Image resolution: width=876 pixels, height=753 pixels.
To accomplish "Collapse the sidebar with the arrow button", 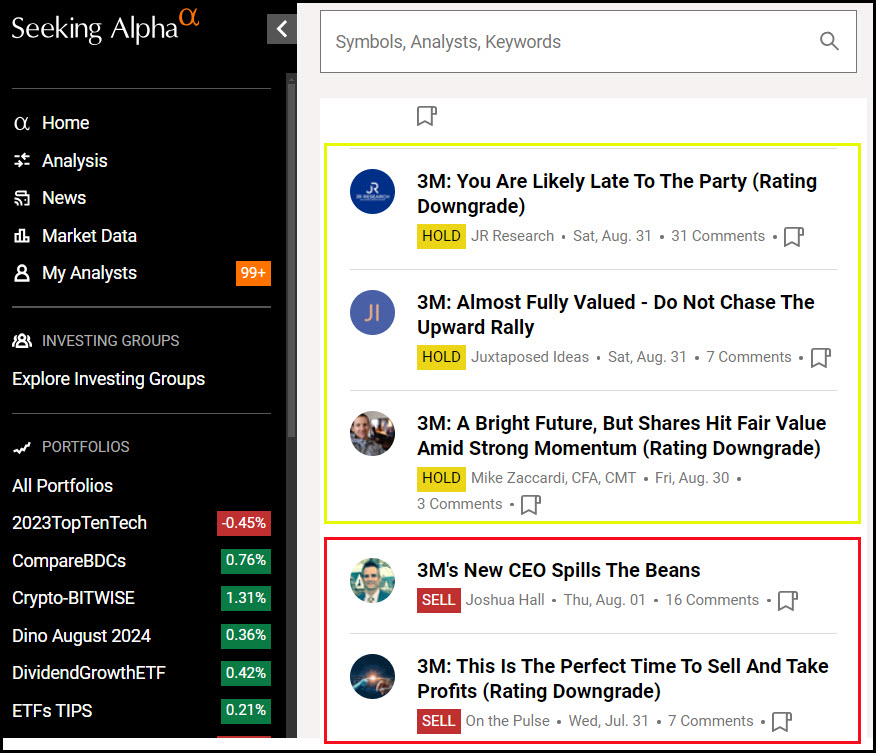I will click(281, 29).
